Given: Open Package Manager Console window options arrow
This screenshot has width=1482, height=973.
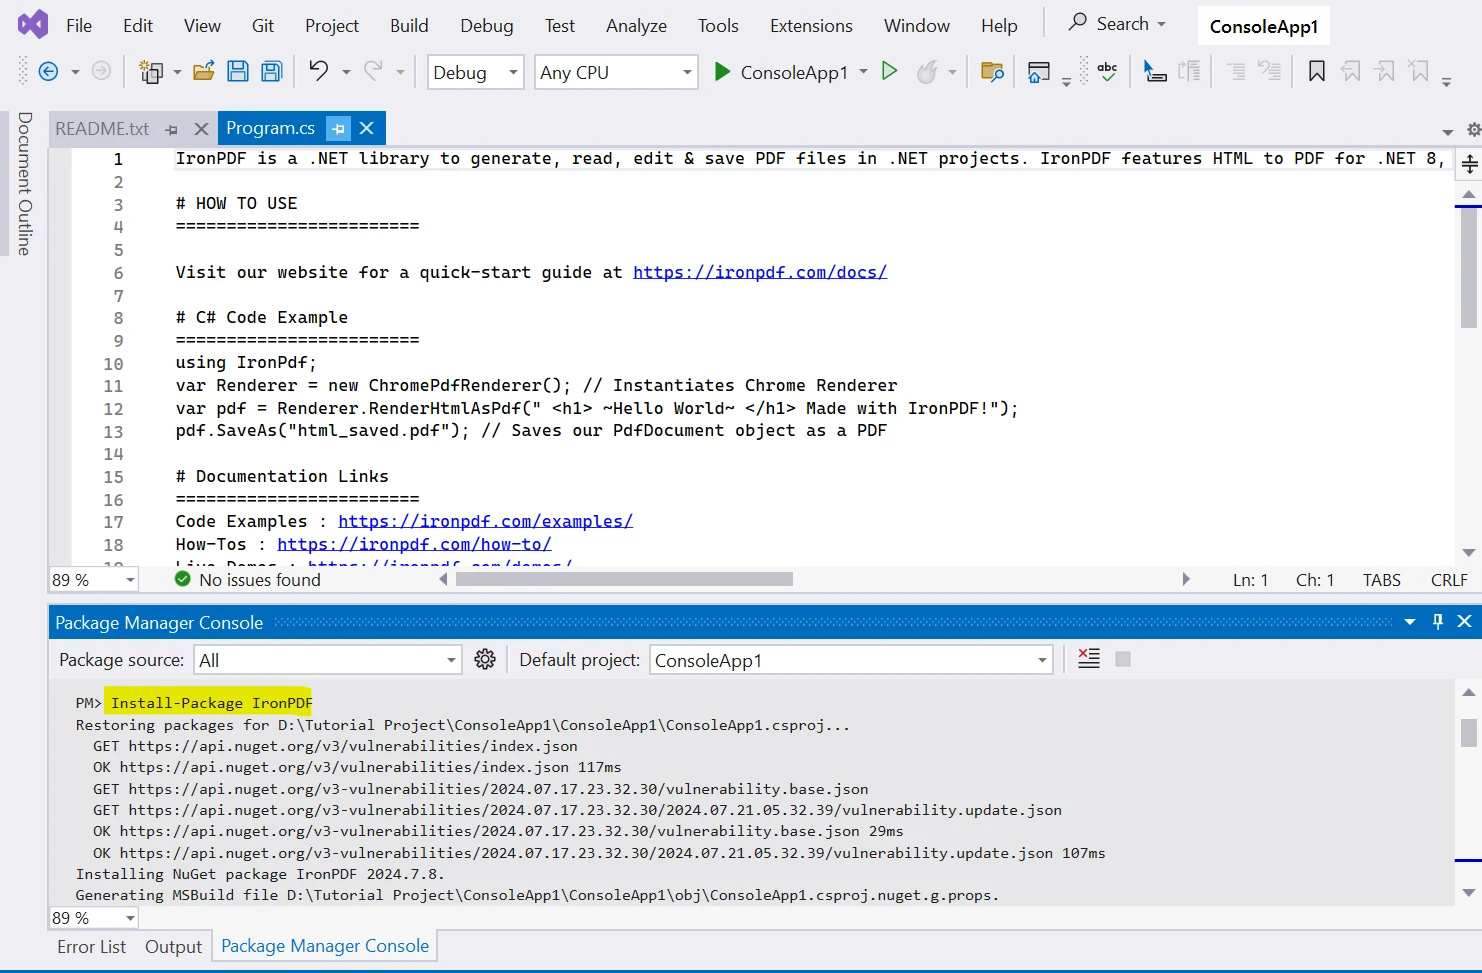Looking at the screenshot, I should click(1410, 622).
